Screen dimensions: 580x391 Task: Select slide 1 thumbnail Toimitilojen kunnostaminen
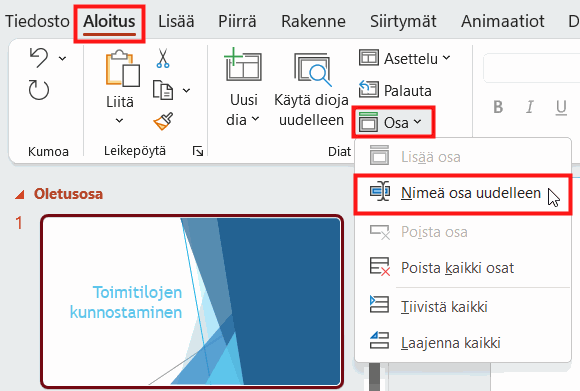[x=192, y=301]
